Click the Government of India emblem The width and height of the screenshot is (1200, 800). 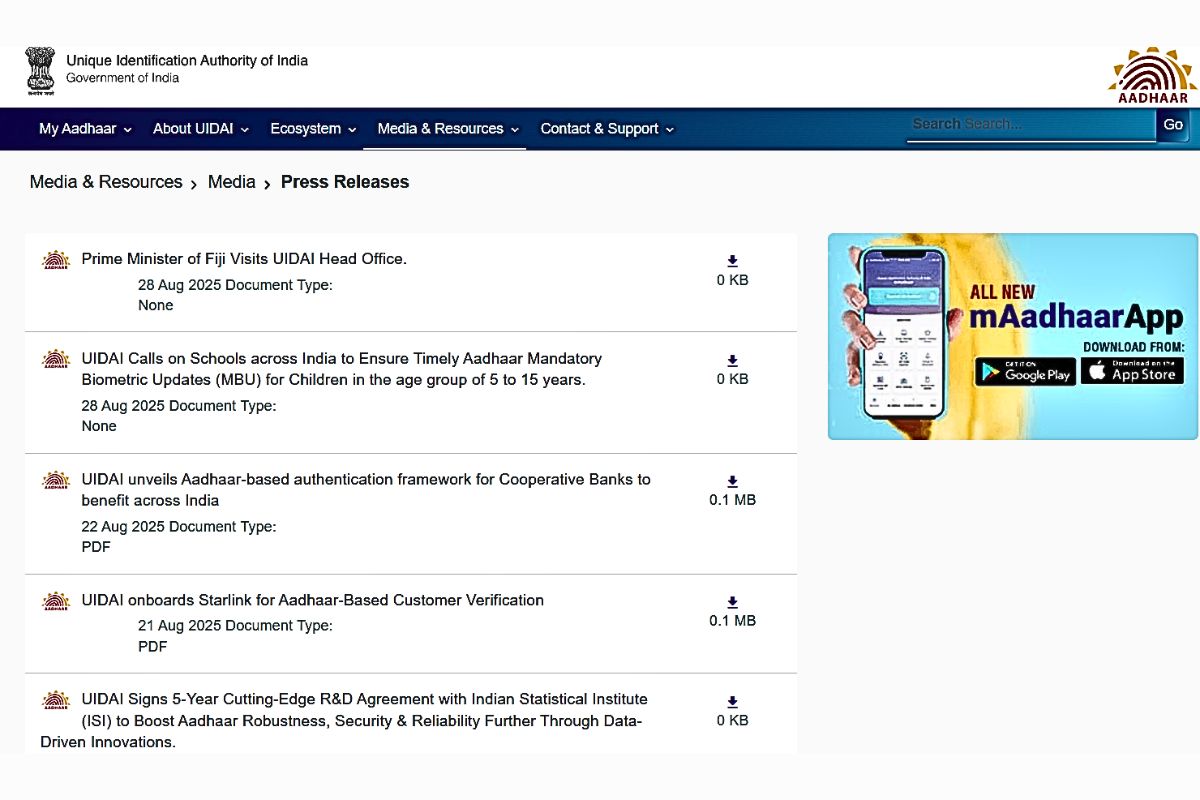[x=41, y=70]
